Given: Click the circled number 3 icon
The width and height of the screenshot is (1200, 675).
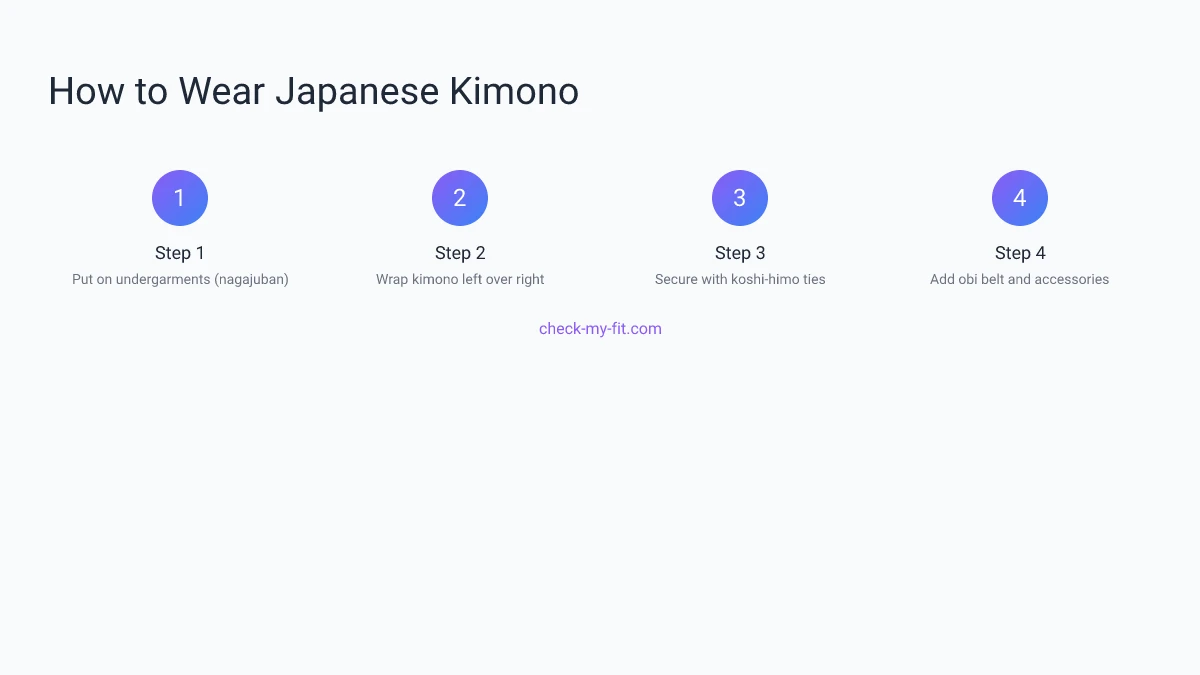Looking at the screenshot, I should [x=740, y=197].
